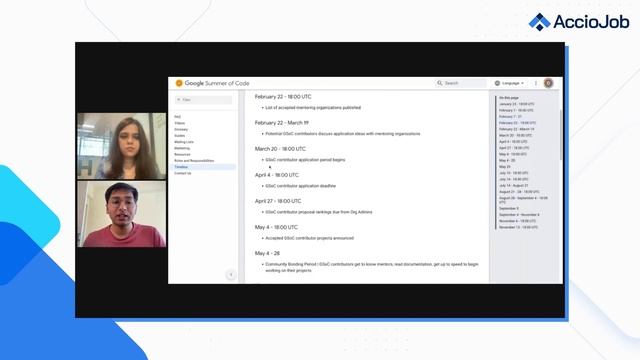
Task: Jump to 'September 5' in On this page
Action: click(509, 208)
